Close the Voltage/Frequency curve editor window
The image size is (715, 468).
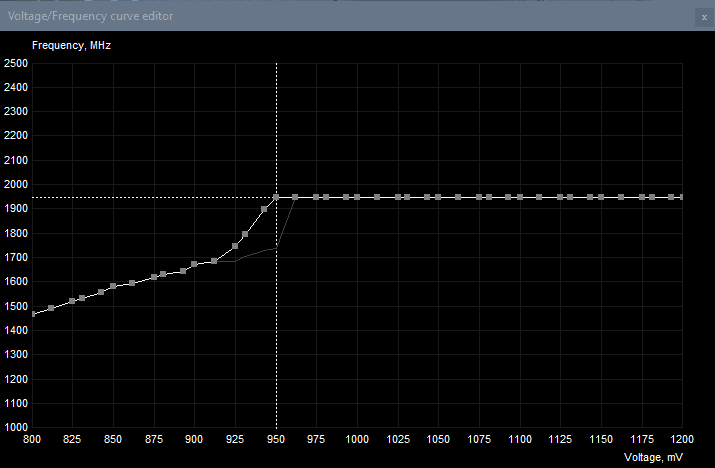[x=704, y=17]
